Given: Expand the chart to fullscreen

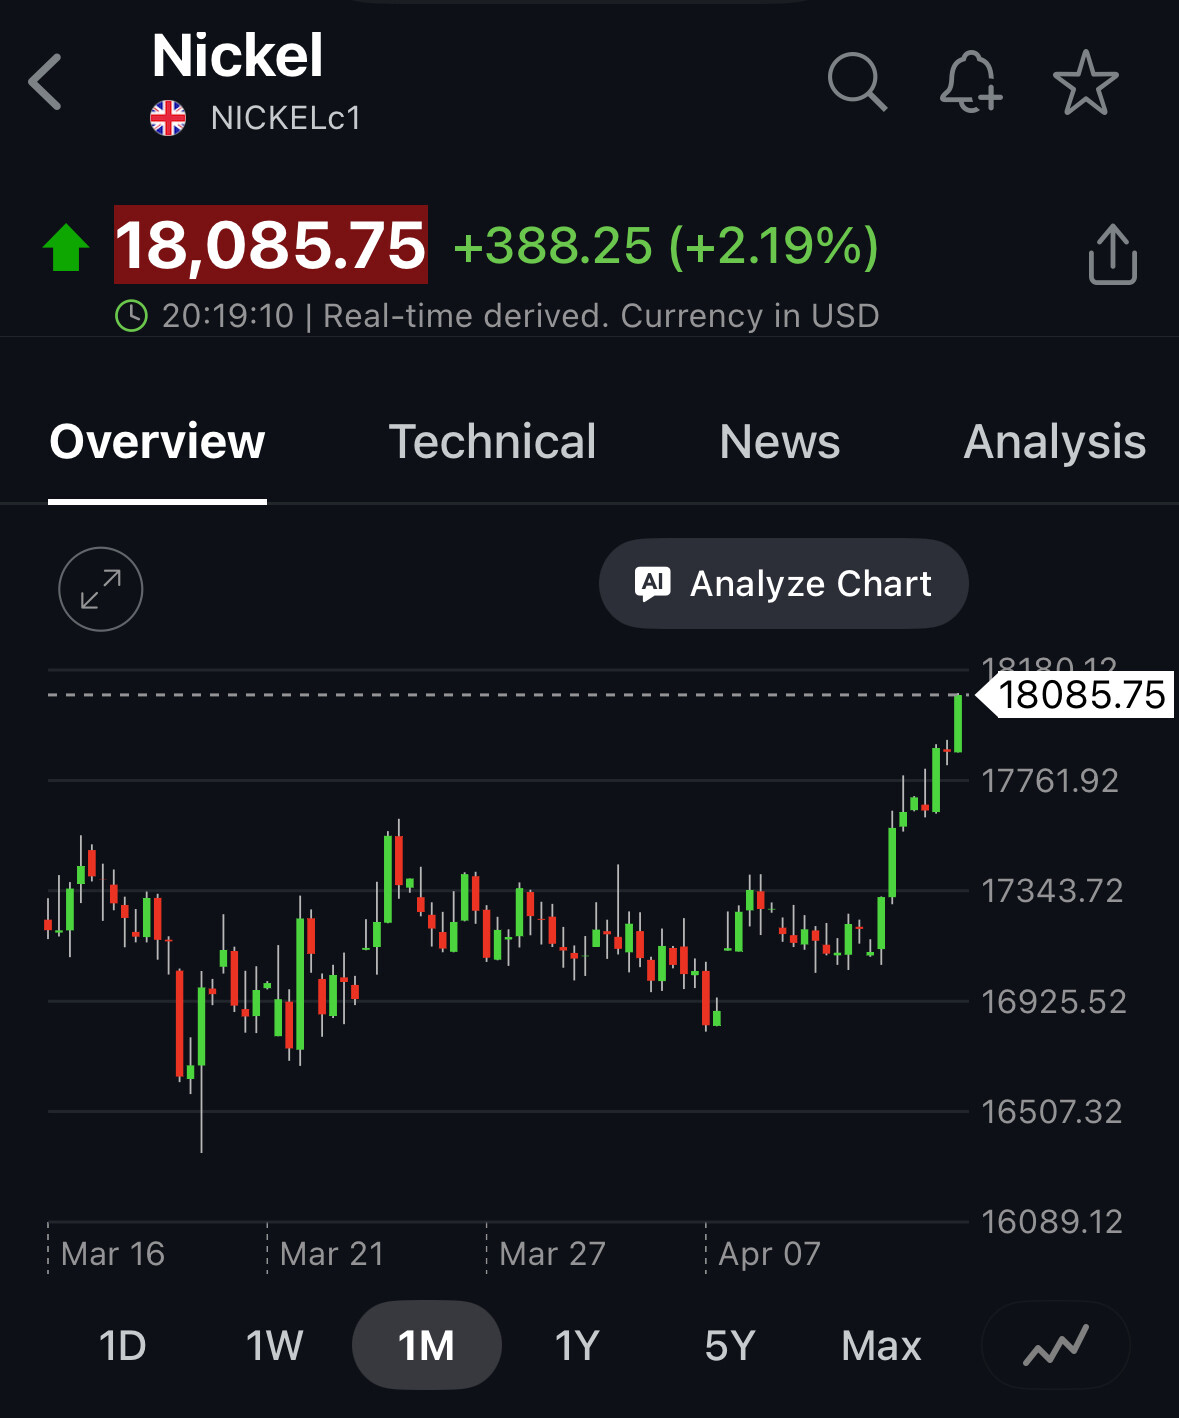Looking at the screenshot, I should coord(101,589).
